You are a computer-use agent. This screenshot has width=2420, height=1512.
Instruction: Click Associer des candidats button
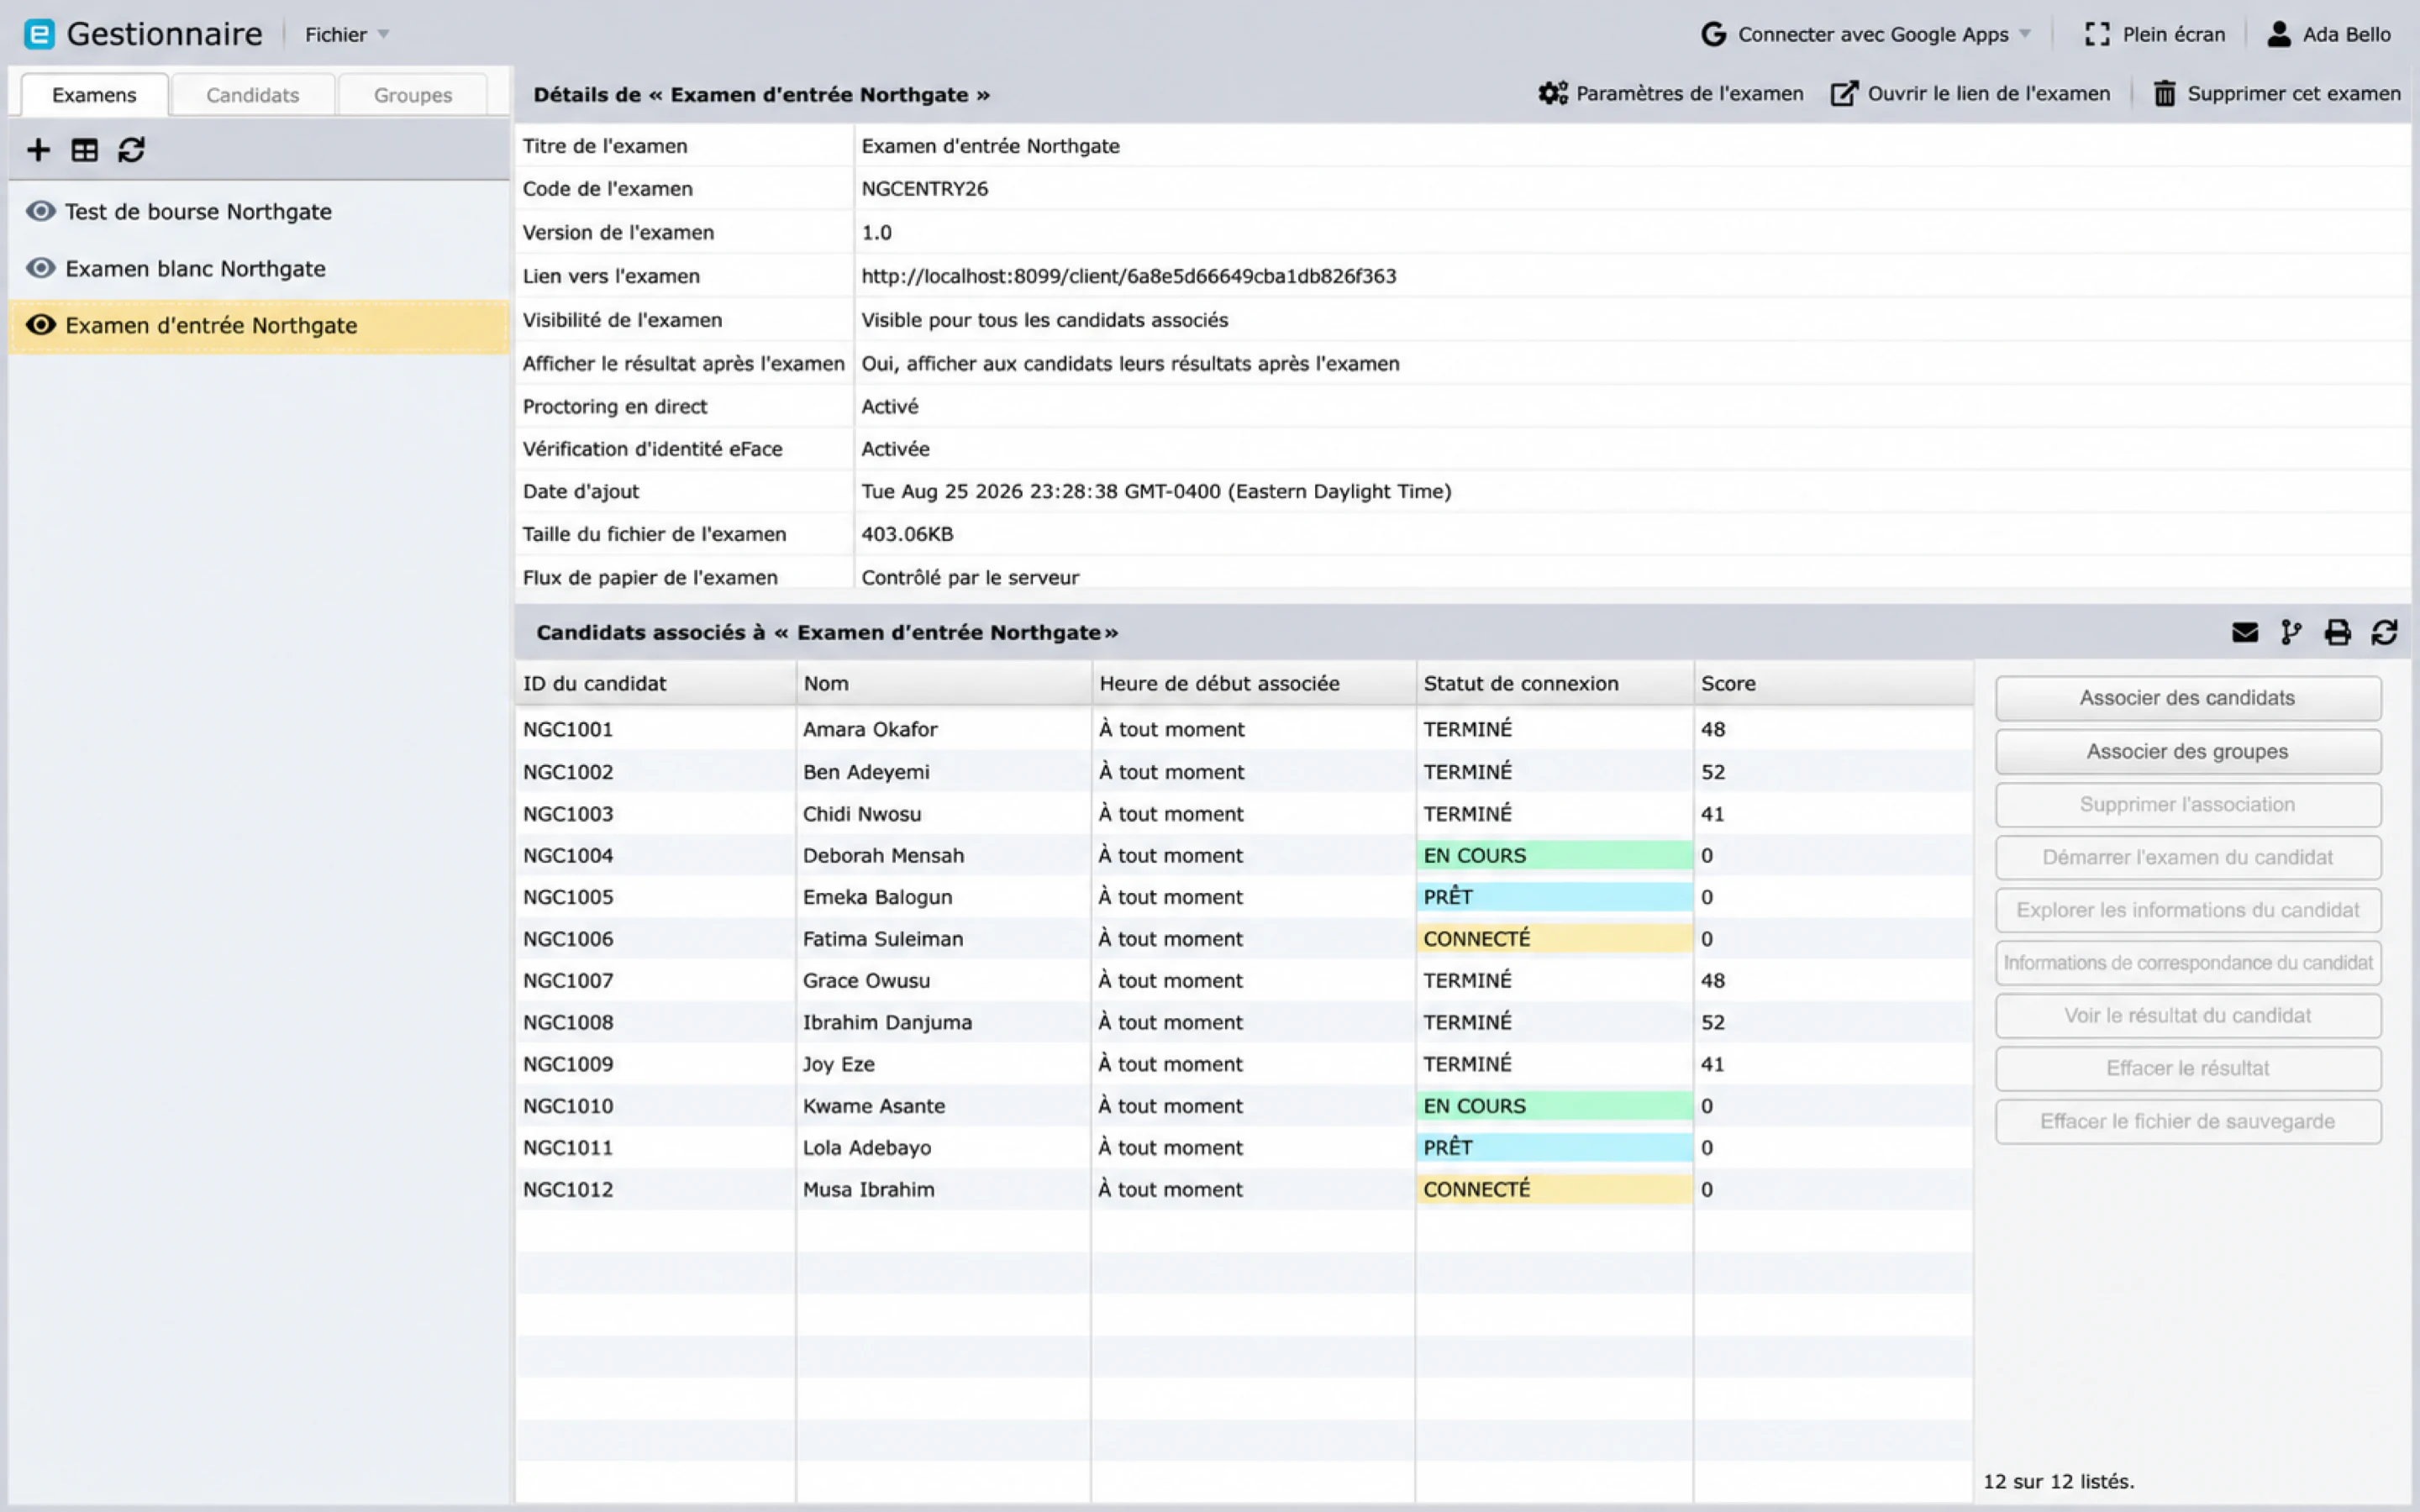click(2188, 698)
